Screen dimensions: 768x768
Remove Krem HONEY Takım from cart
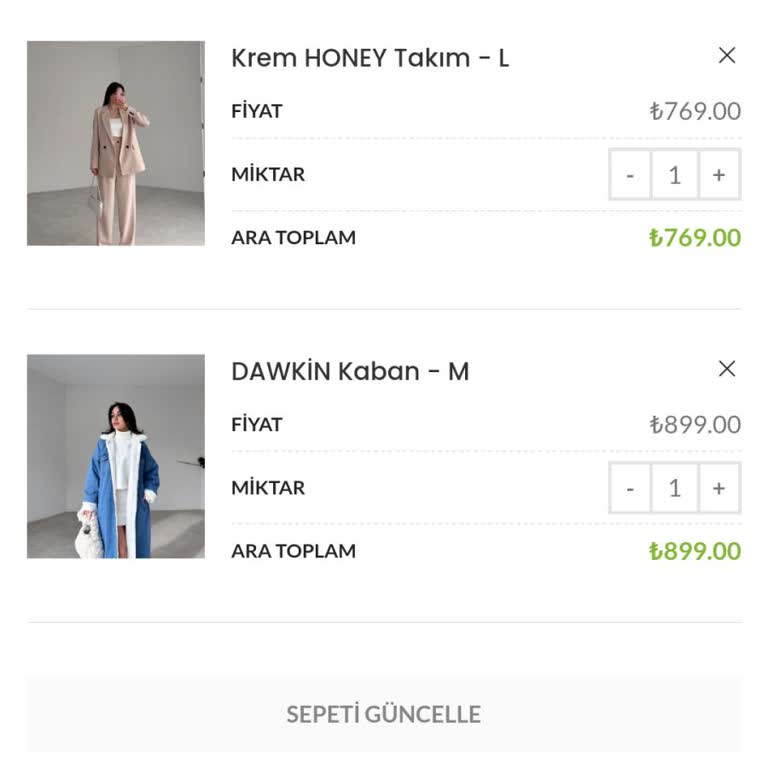727,56
